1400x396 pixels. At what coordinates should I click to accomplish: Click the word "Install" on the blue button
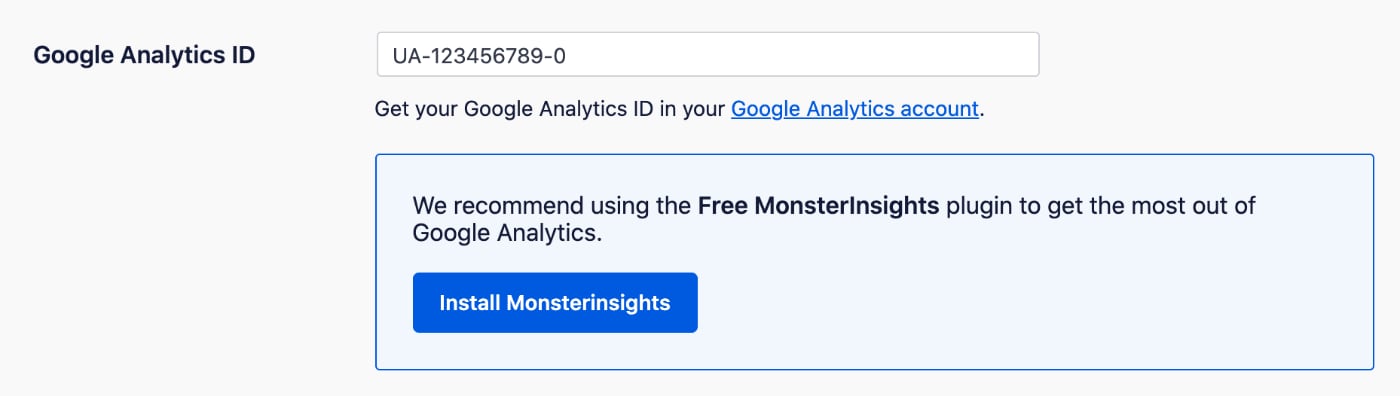point(470,302)
